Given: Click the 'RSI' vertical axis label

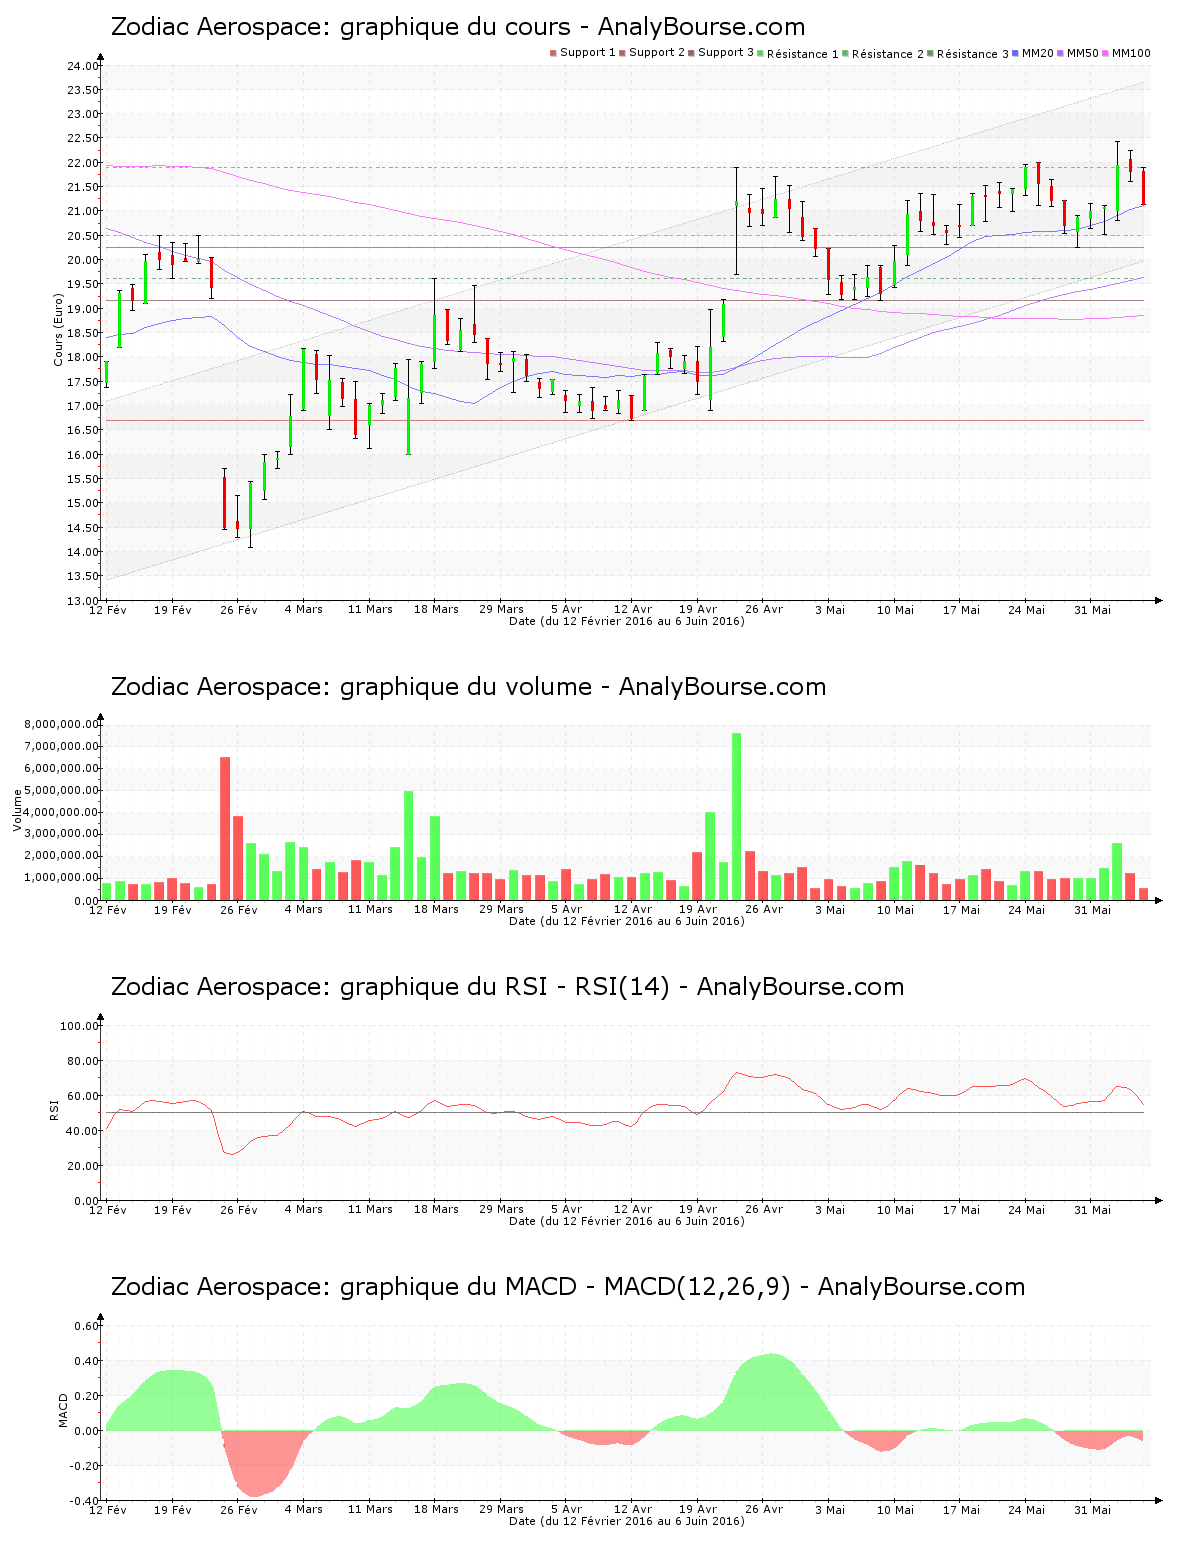Looking at the screenshot, I should point(53,1109).
